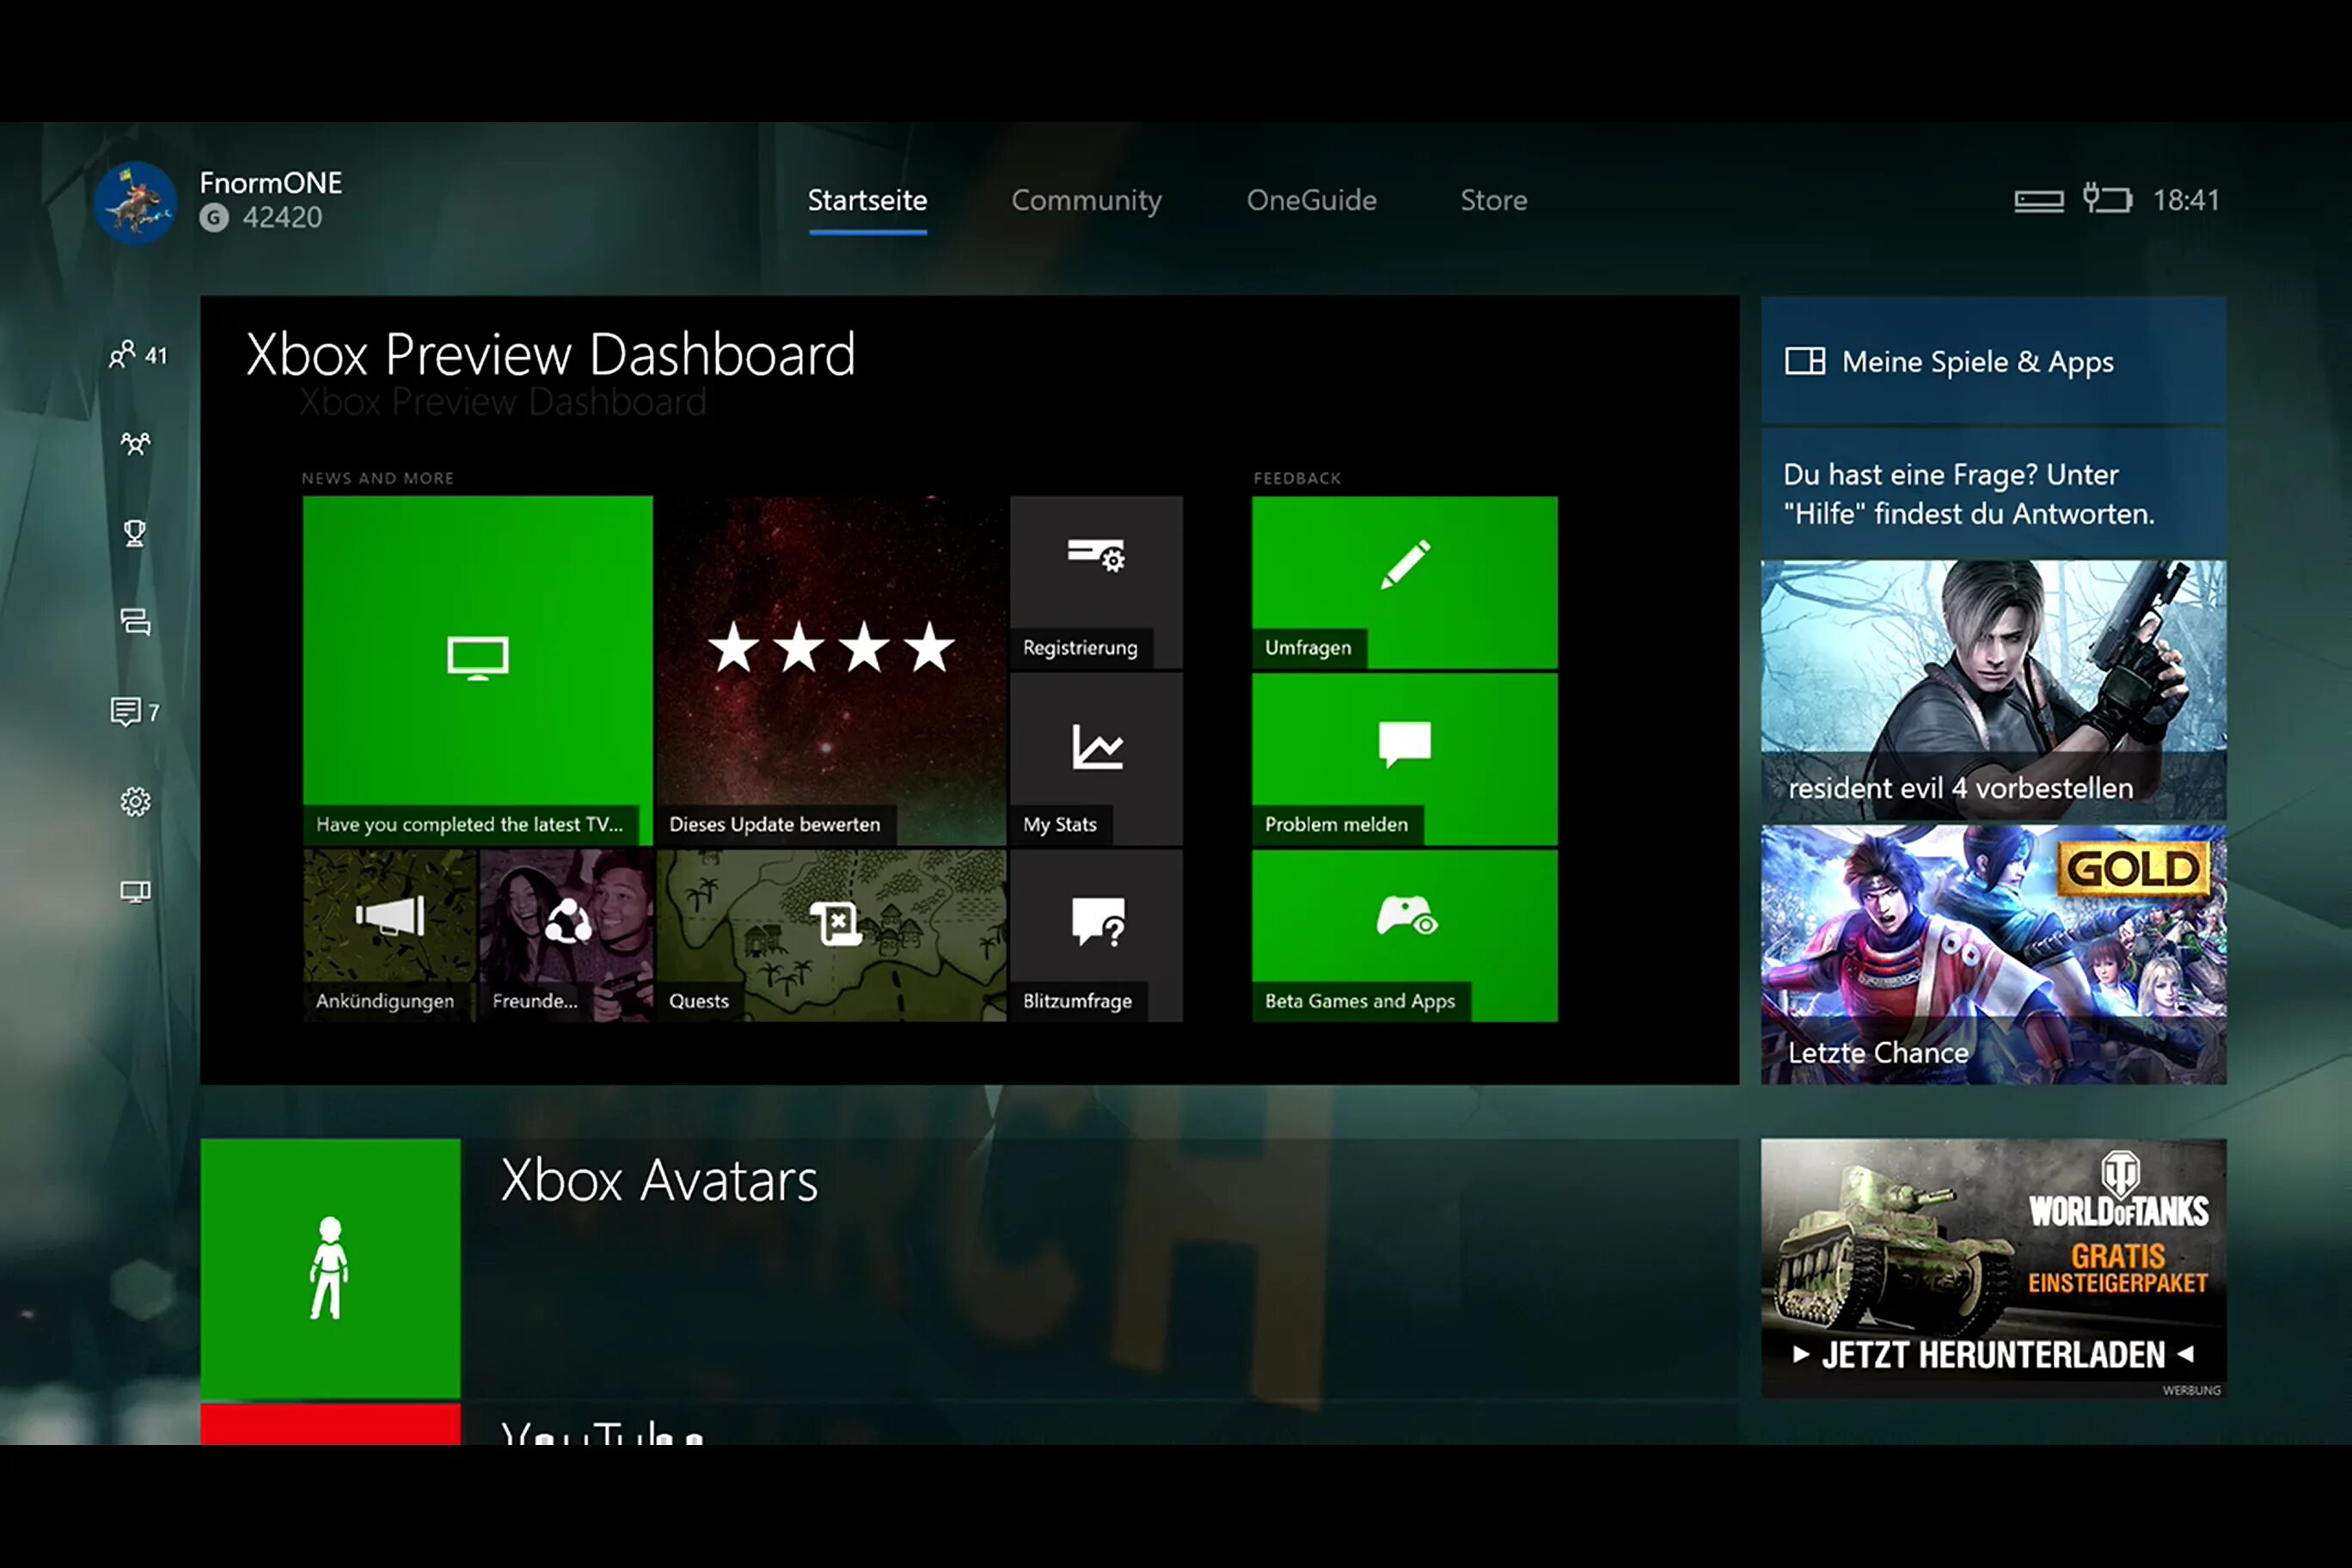The image size is (2352, 1568).
Task: Open the Messages chat icon in sidebar
Action: point(135,622)
